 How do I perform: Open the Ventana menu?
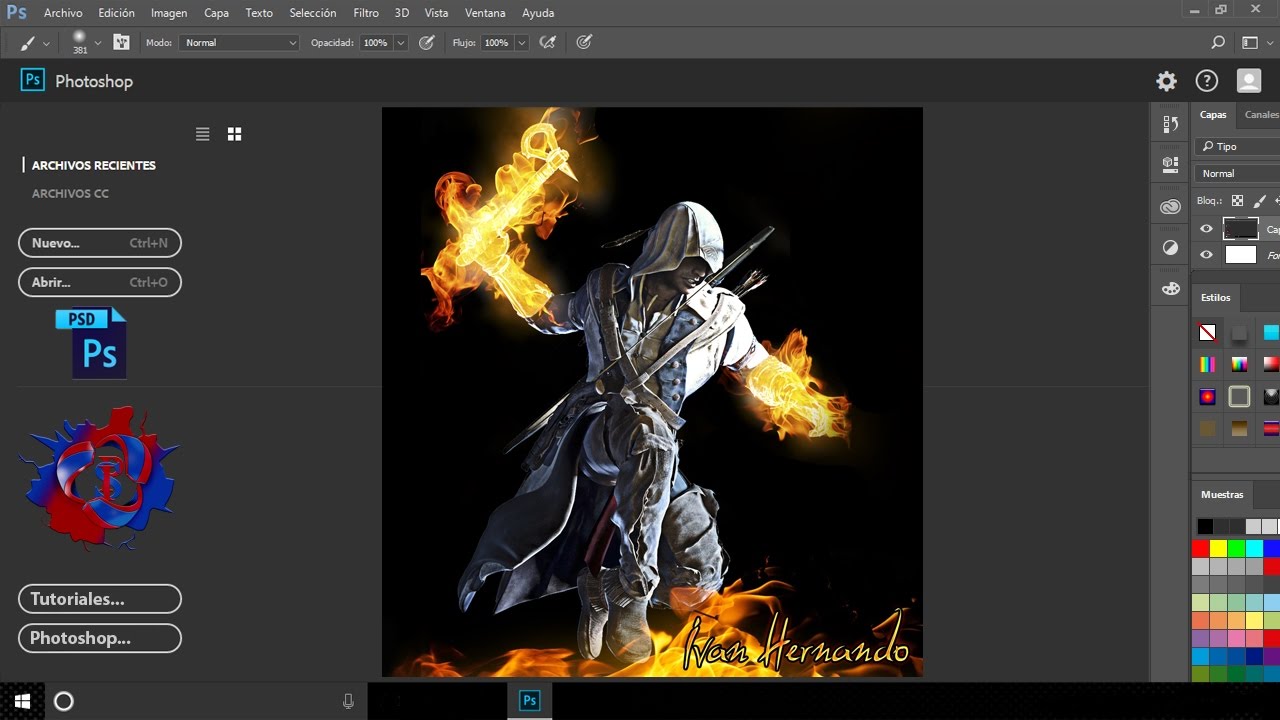point(485,13)
